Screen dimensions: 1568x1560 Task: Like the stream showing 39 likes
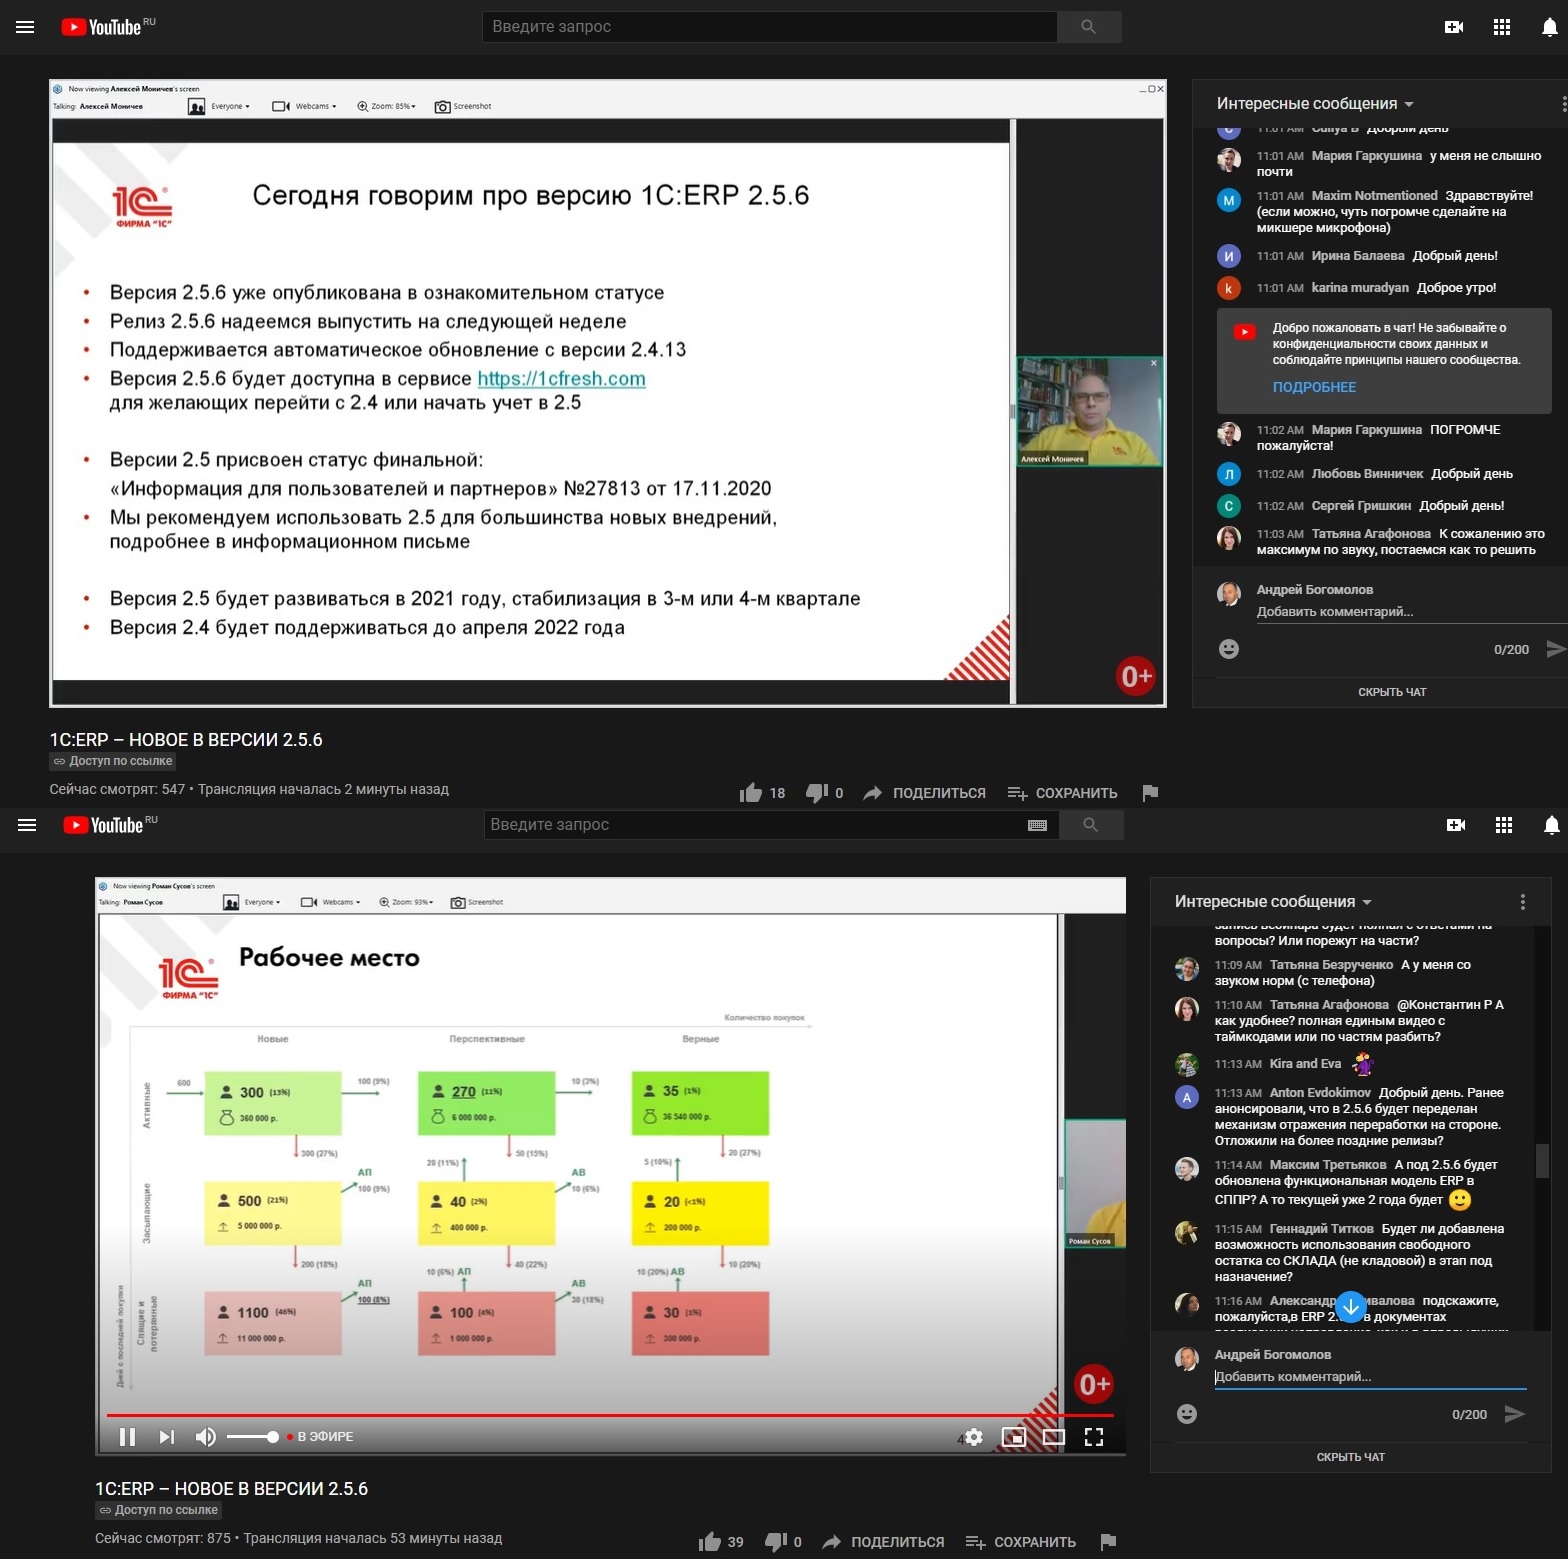tap(709, 1541)
